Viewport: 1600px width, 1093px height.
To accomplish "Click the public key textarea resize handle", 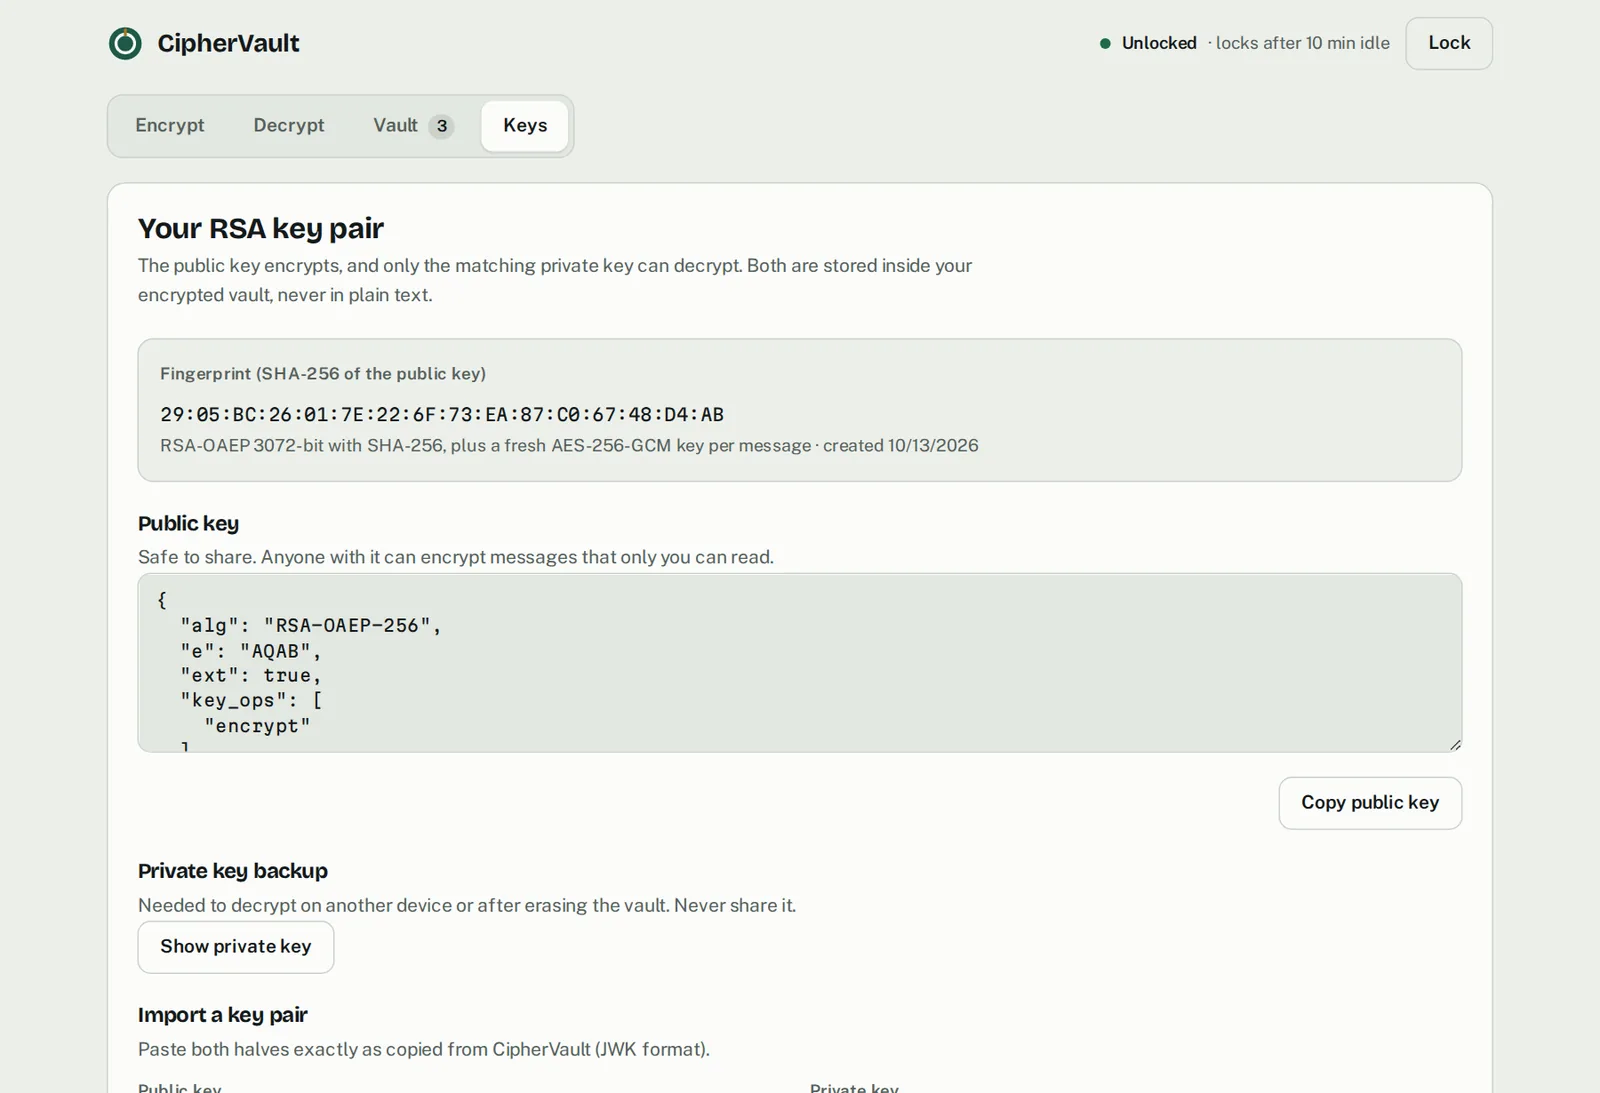I will (x=1455, y=745).
